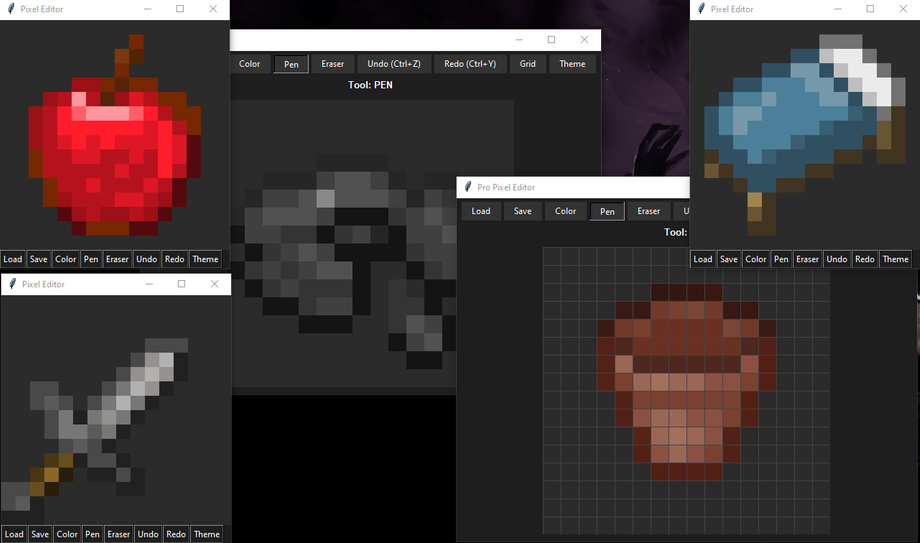920x543 pixels.
Task: Toggle Theme in the sword editor window
Action: click(x=207, y=534)
